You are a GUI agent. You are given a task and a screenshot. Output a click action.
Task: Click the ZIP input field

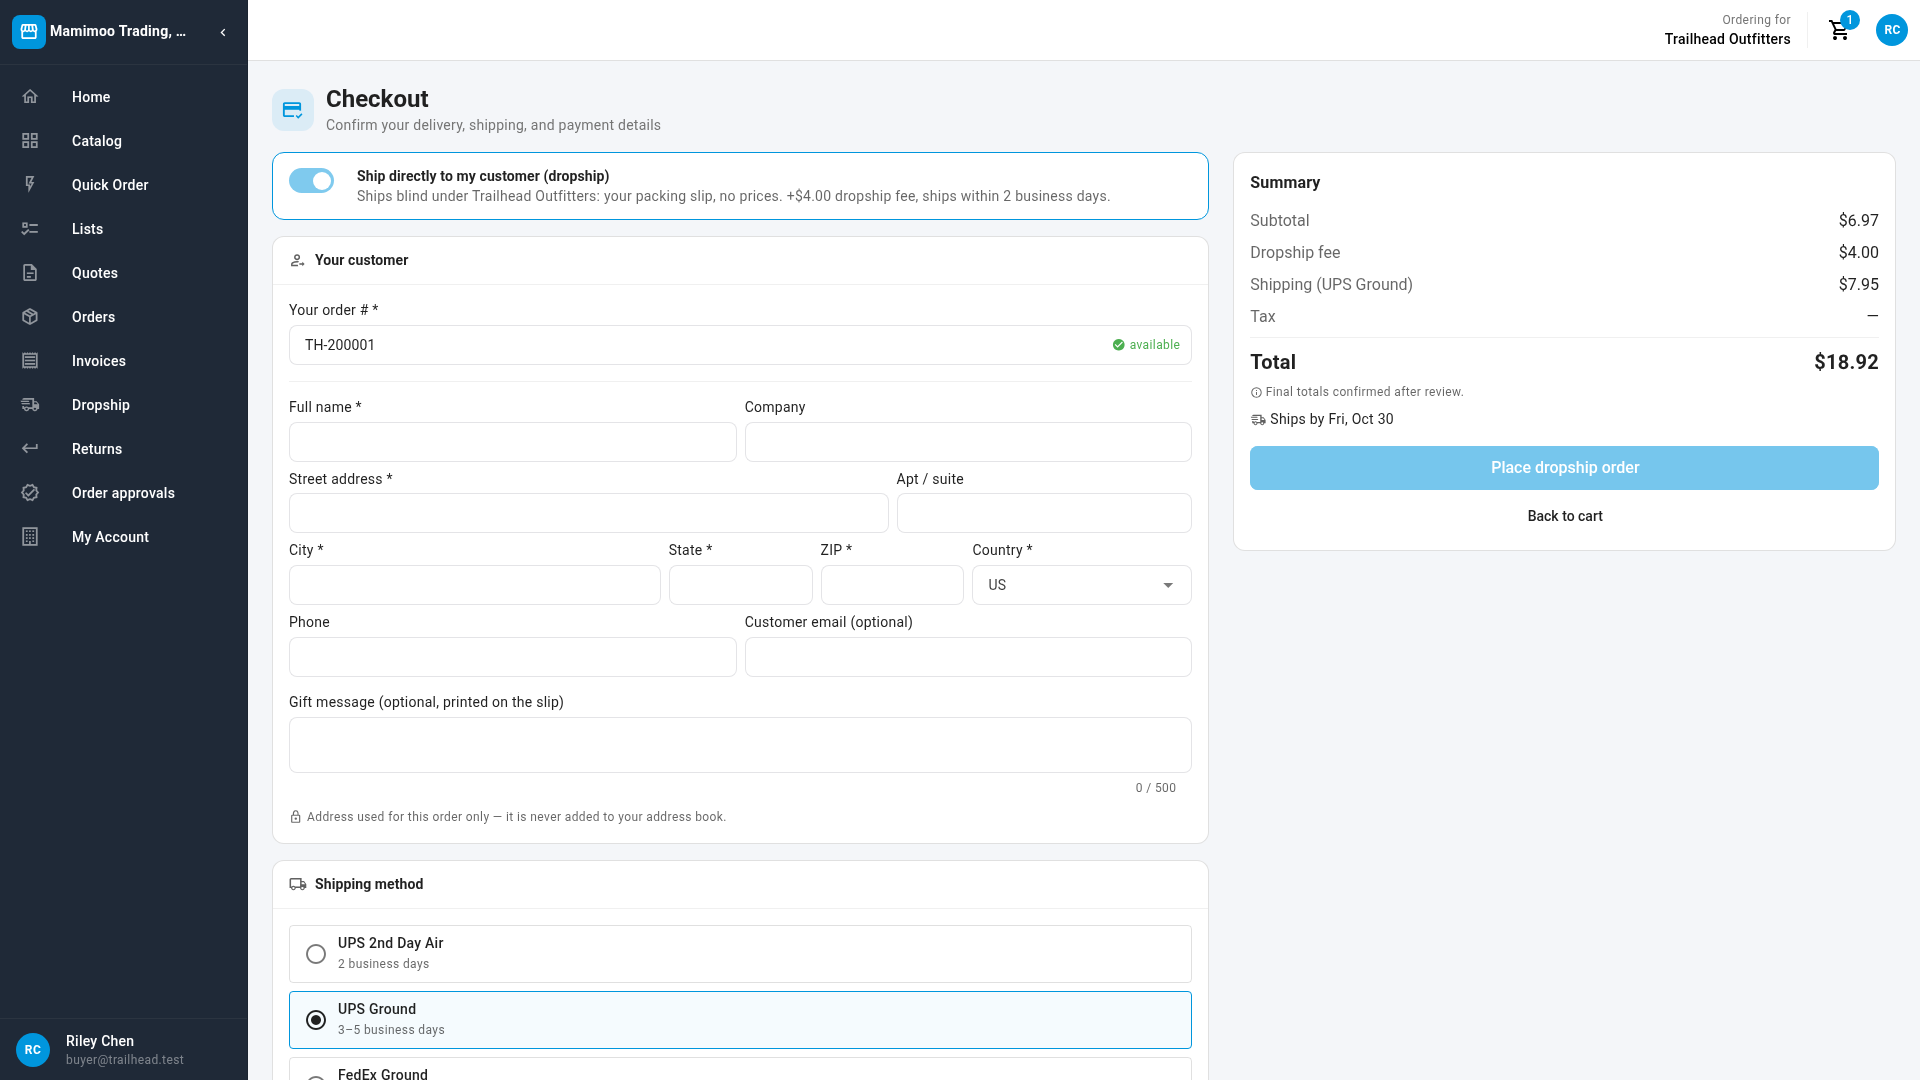[892, 585]
